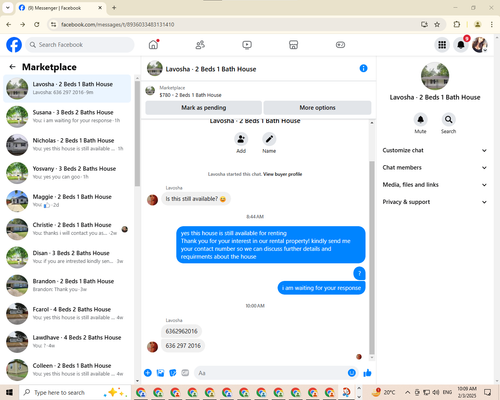The image size is (500, 400).
Task: Open a new browser tab
Action: pyautogui.click(x=114, y=7)
